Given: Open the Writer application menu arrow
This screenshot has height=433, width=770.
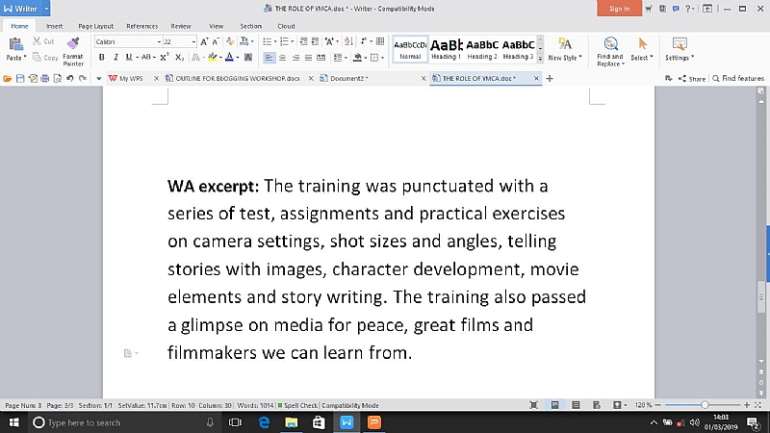Looking at the screenshot, I should [46, 9].
